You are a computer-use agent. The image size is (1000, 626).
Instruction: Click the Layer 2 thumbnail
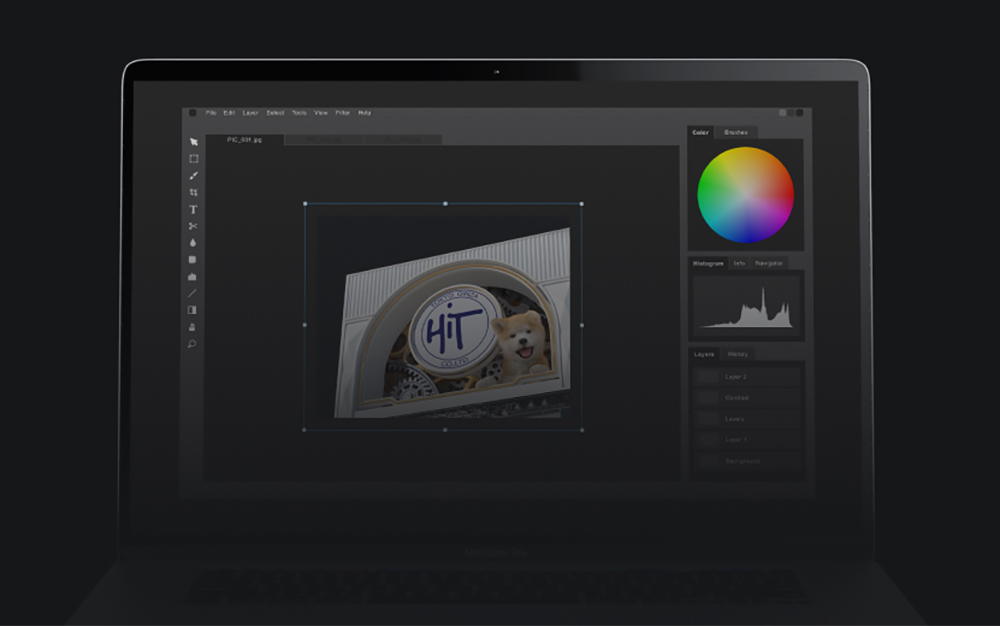point(707,377)
